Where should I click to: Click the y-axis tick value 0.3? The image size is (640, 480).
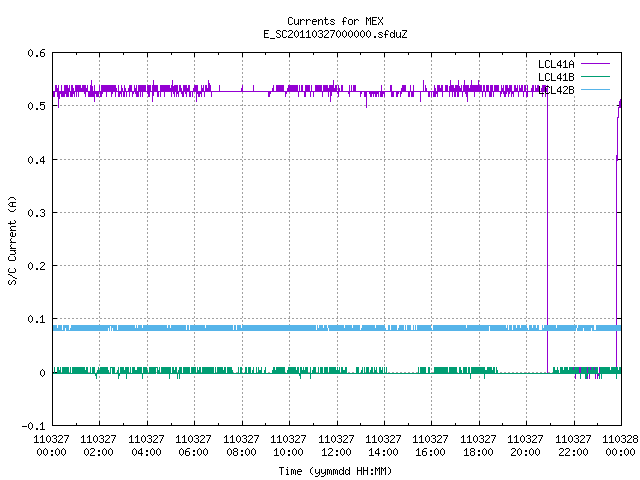tap(36, 213)
